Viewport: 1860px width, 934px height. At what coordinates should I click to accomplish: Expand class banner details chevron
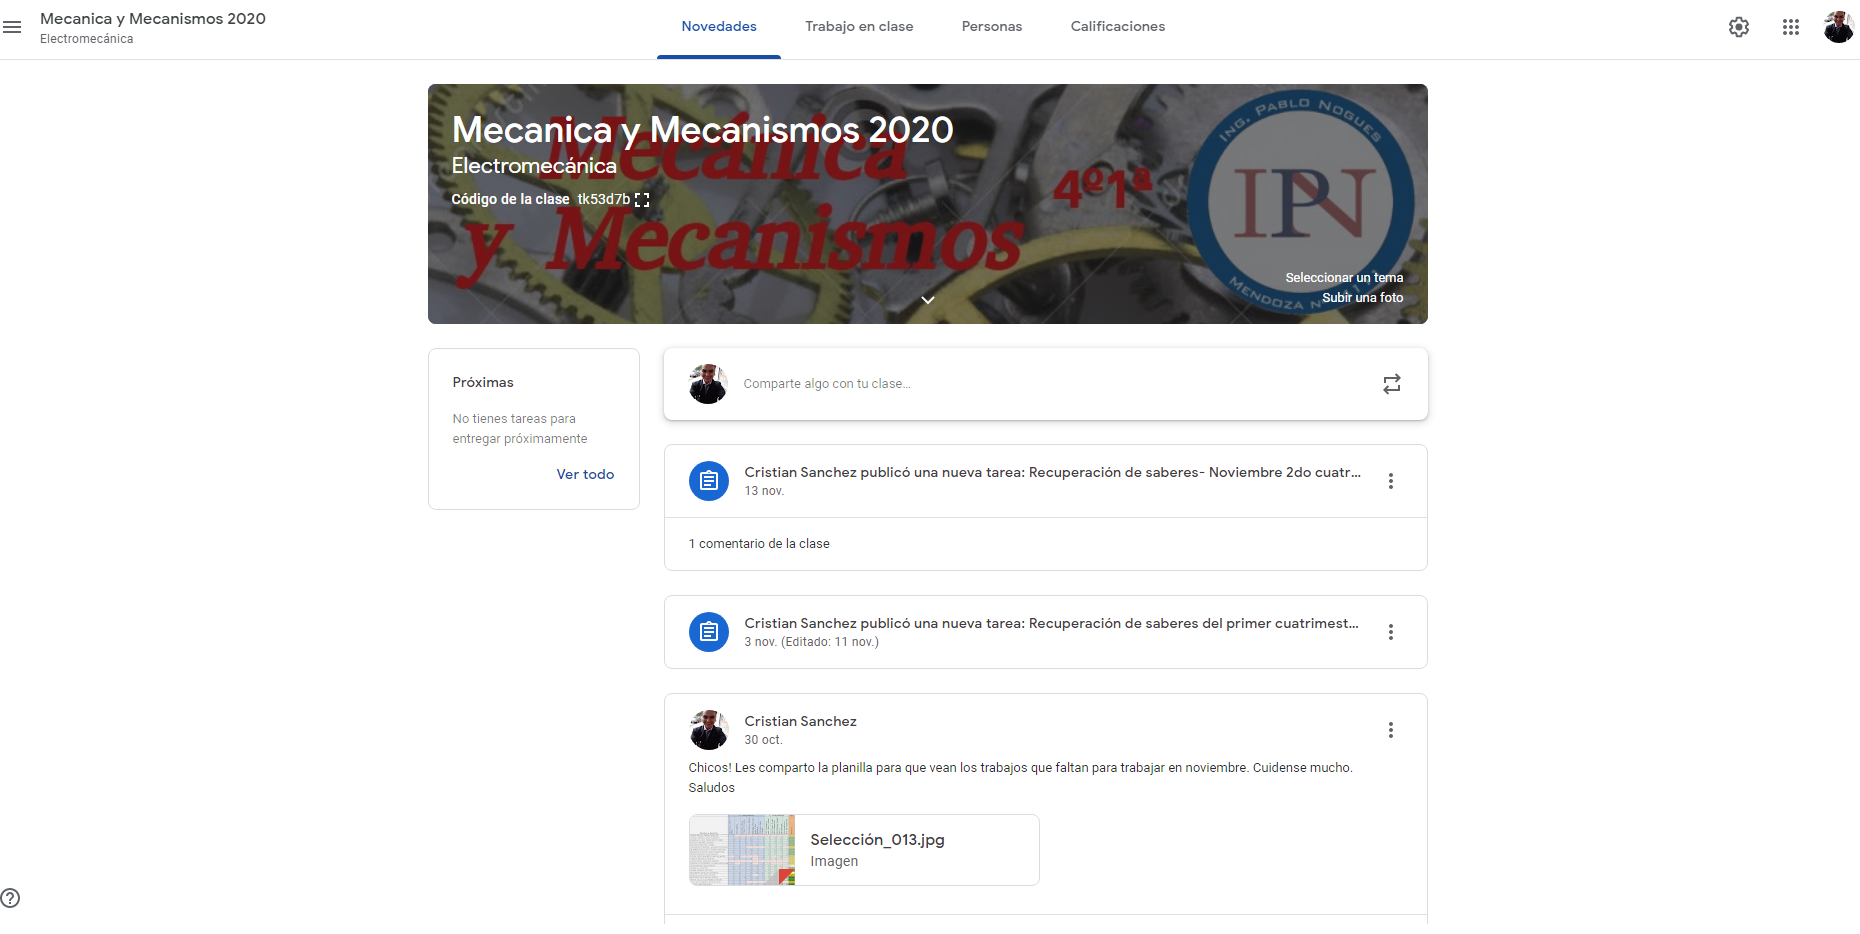click(x=928, y=300)
